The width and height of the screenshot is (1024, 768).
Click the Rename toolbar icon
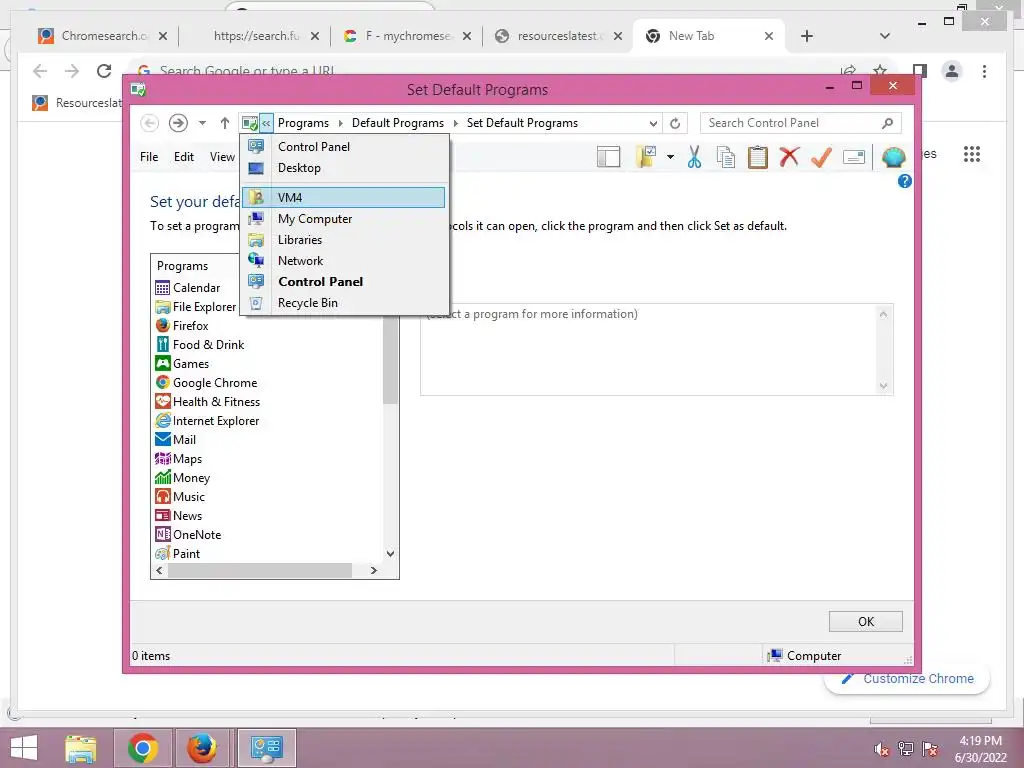[854, 157]
